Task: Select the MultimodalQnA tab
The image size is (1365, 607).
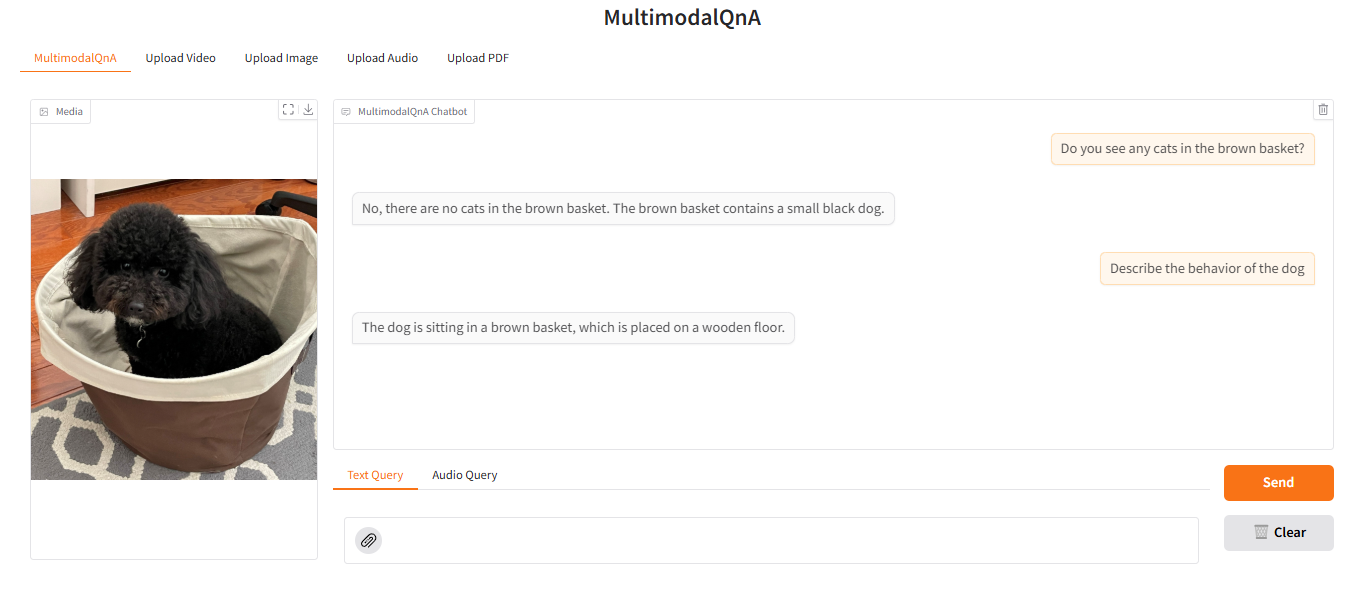Action: pos(75,59)
